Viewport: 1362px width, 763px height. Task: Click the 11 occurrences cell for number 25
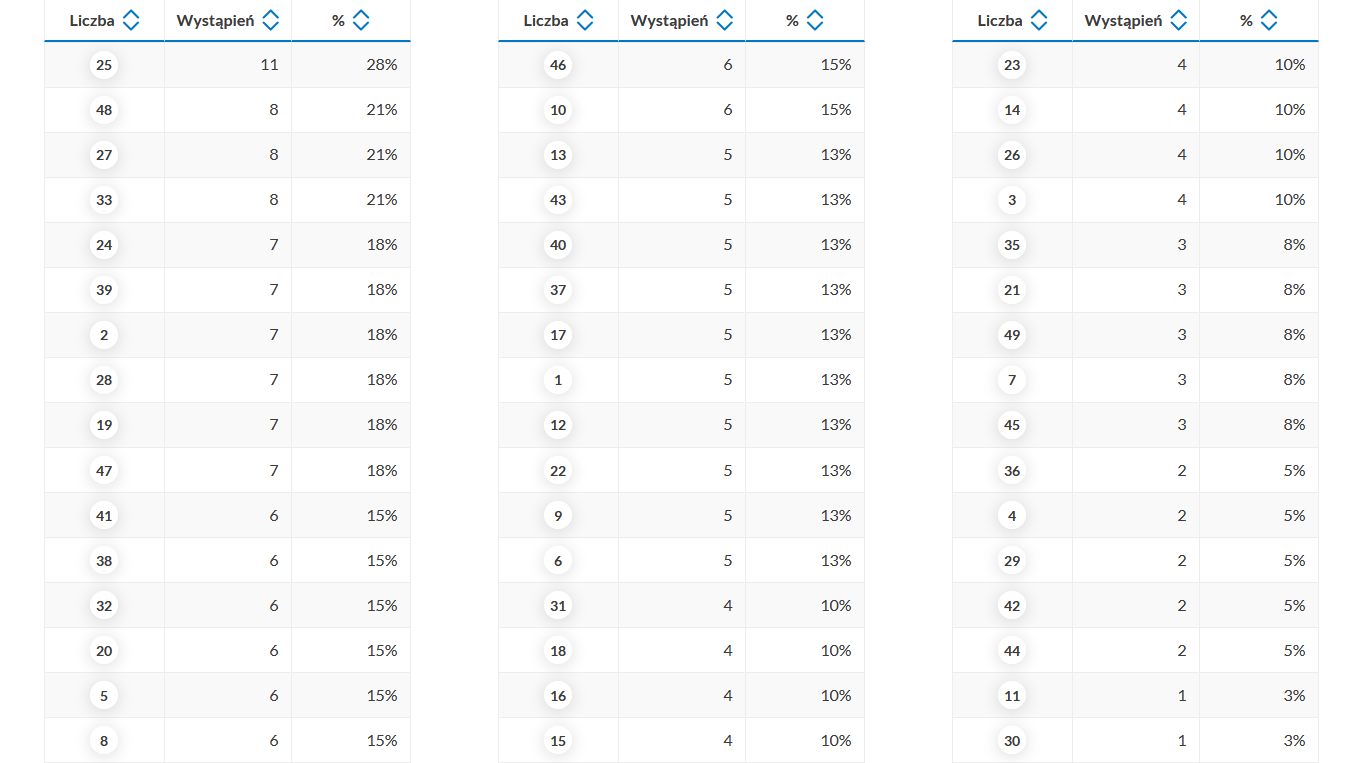228,65
